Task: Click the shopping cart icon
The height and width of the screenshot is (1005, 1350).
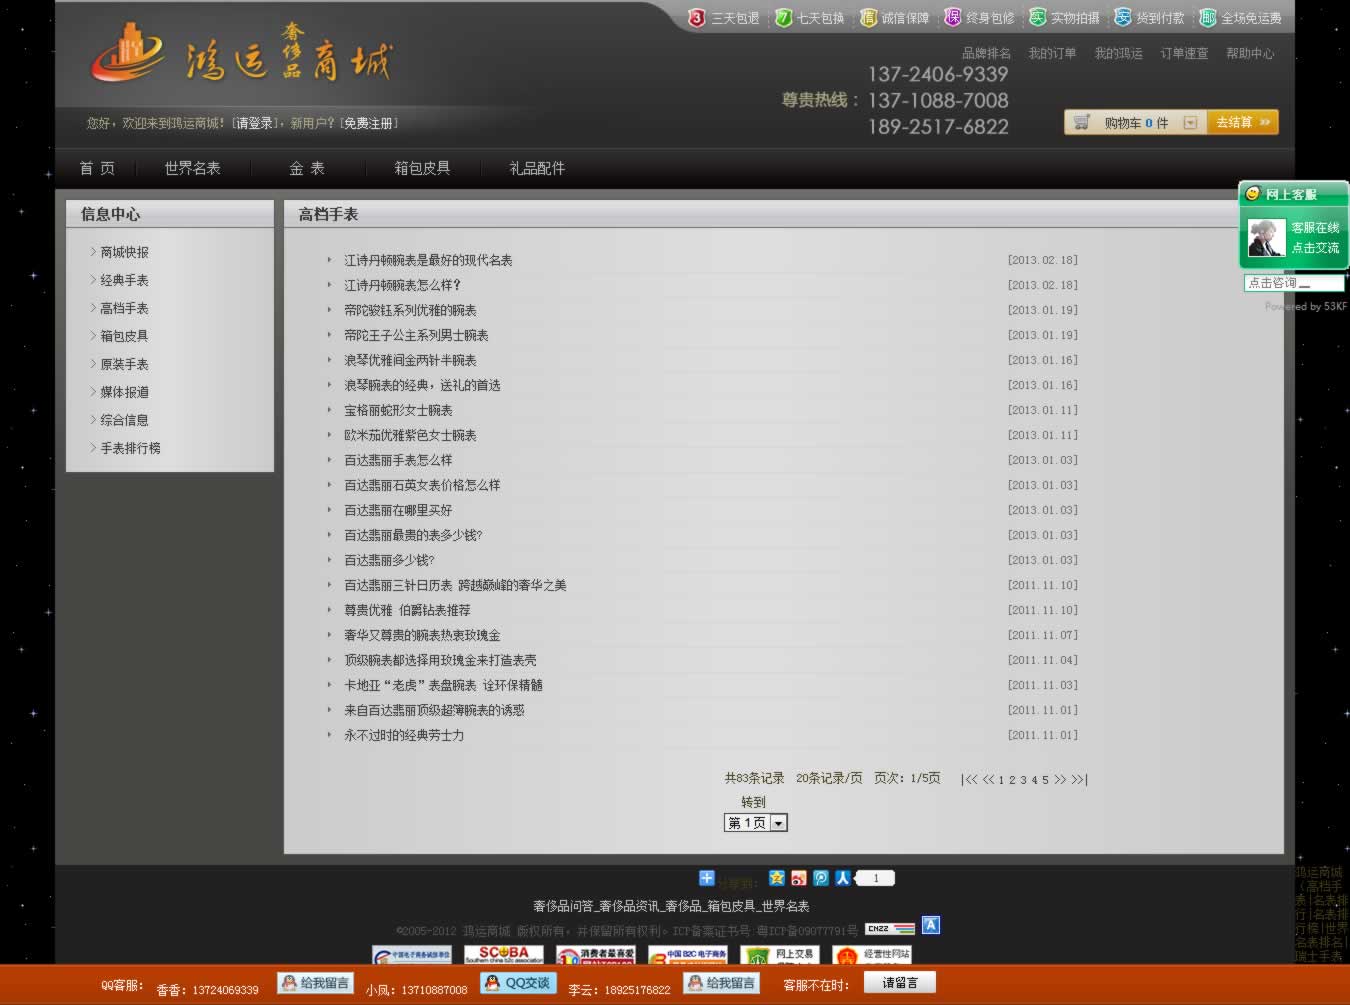Action: click(1081, 122)
